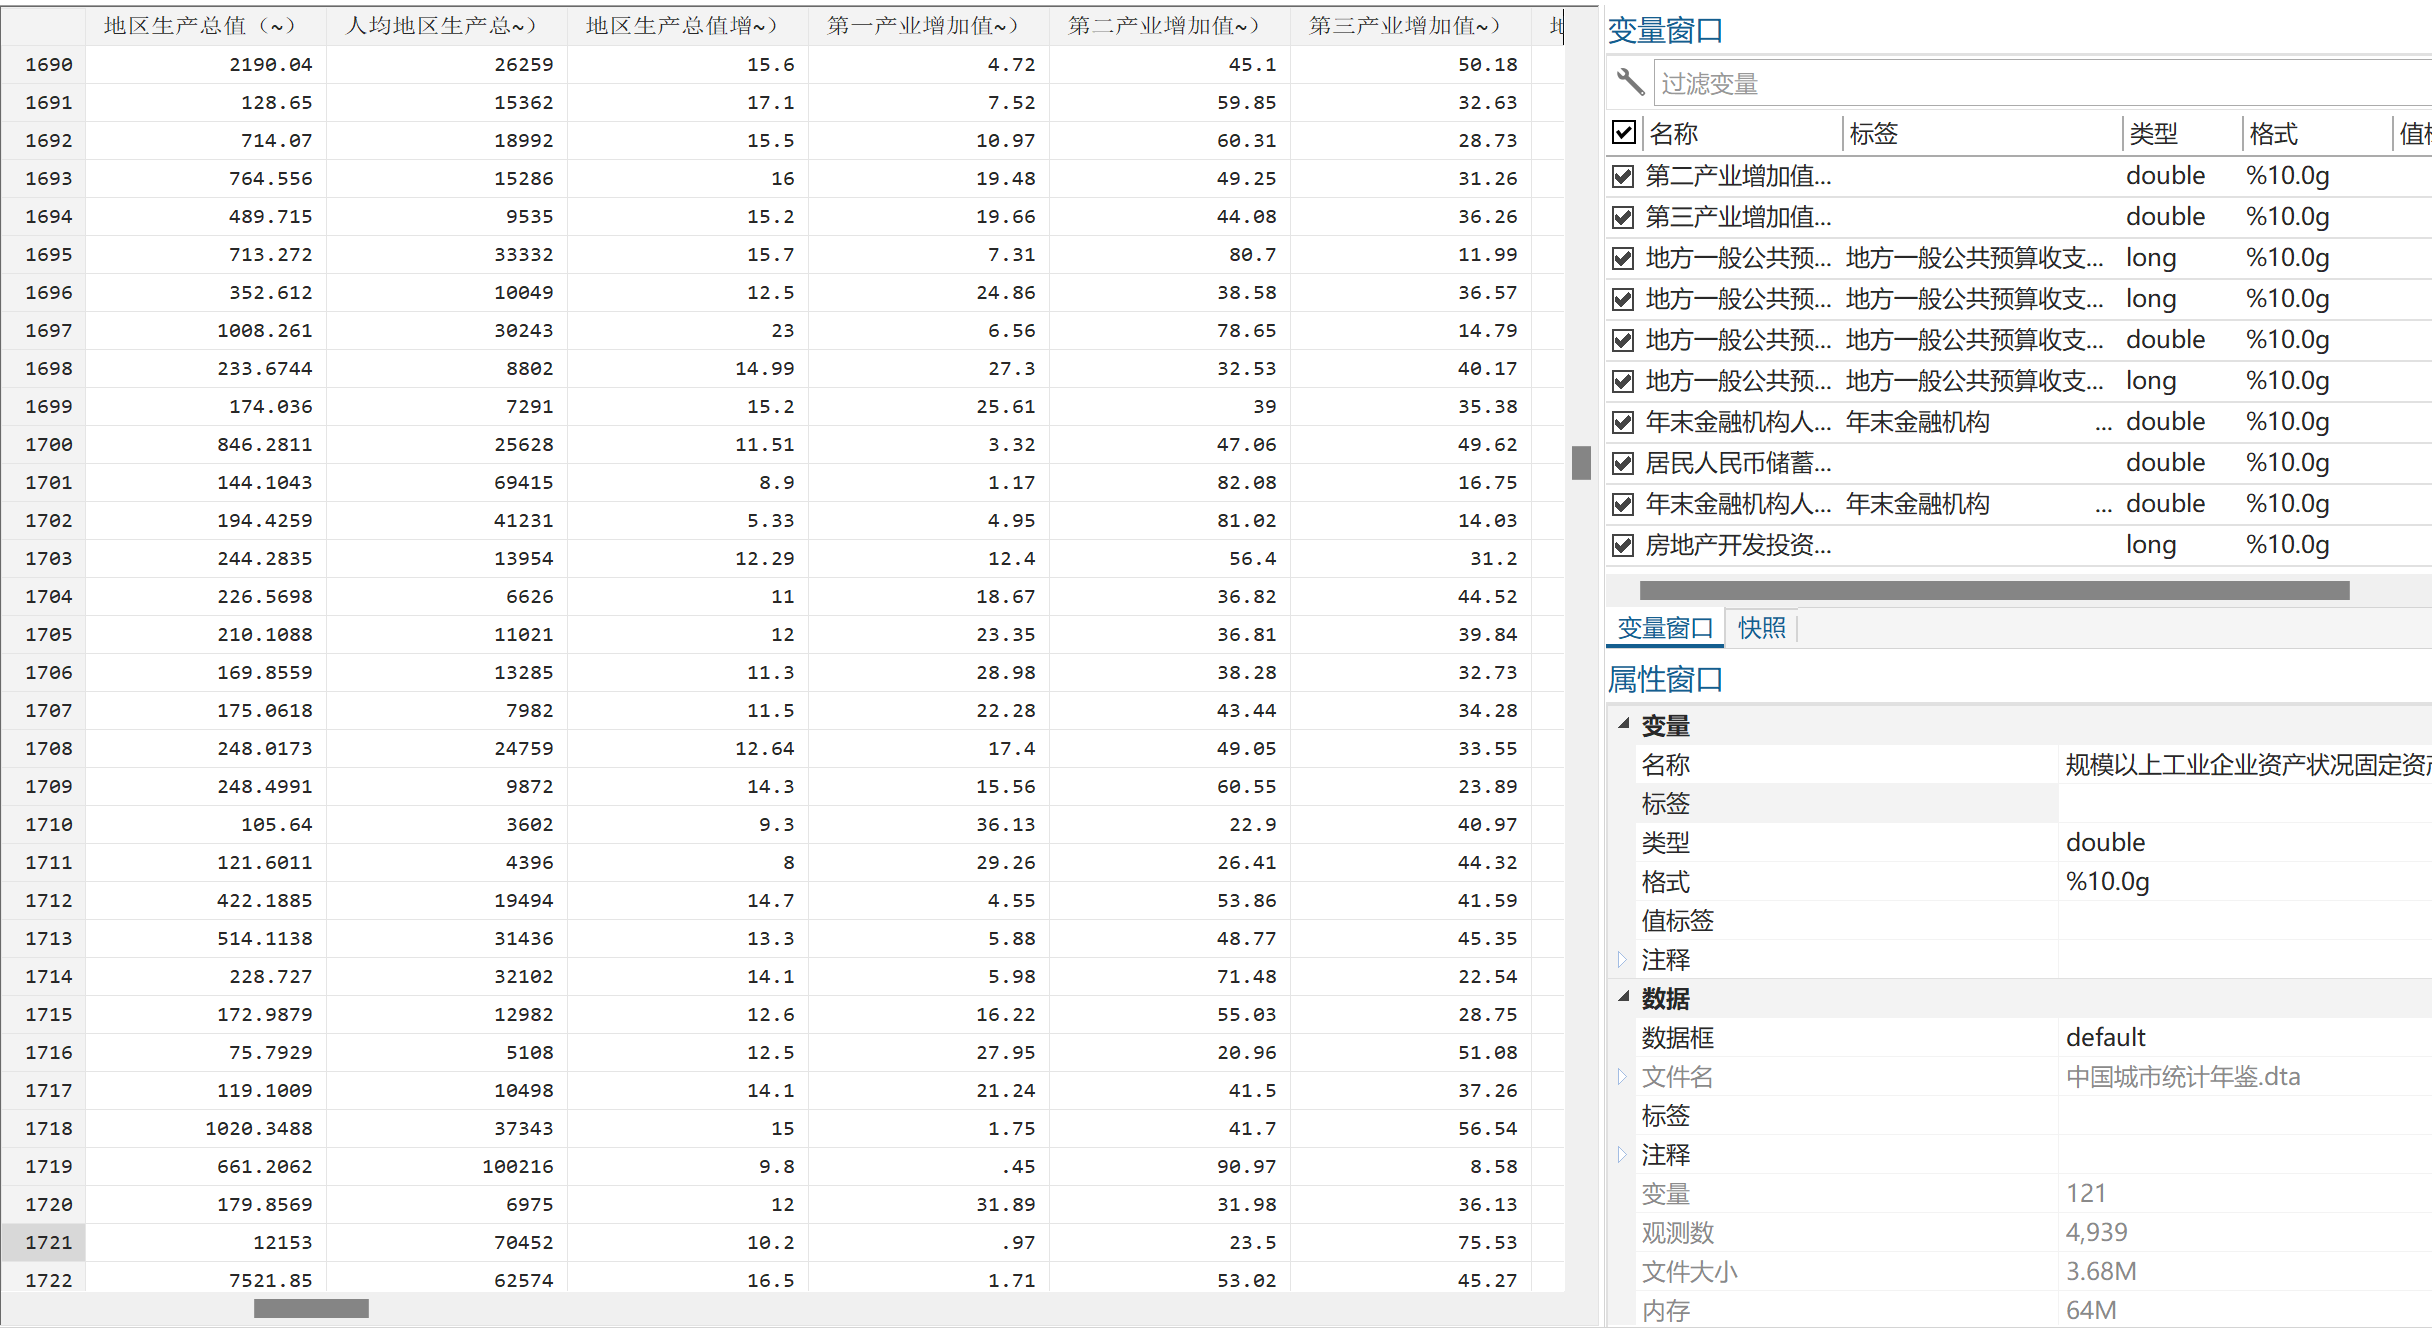
Task: Click the 第一产业增加值 column header
Action: (x=922, y=26)
